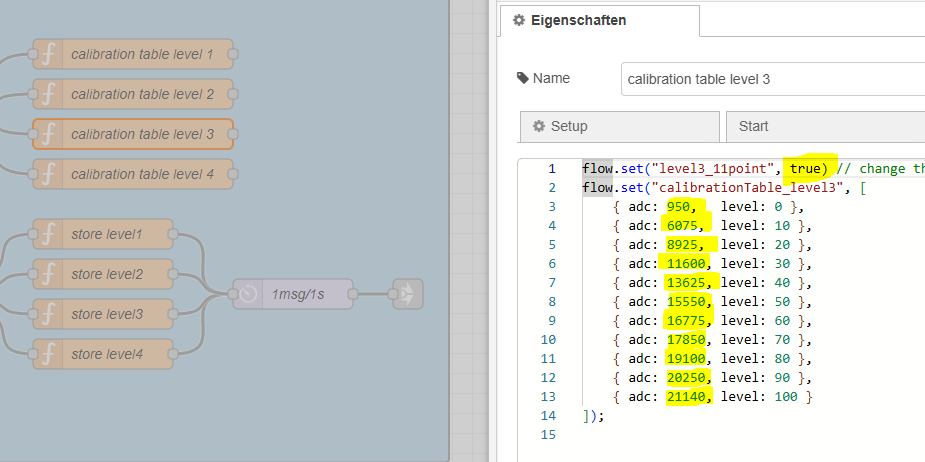Screen dimensions: 925x462
Task: Click adc value 13625 in code
Action: coord(685,283)
